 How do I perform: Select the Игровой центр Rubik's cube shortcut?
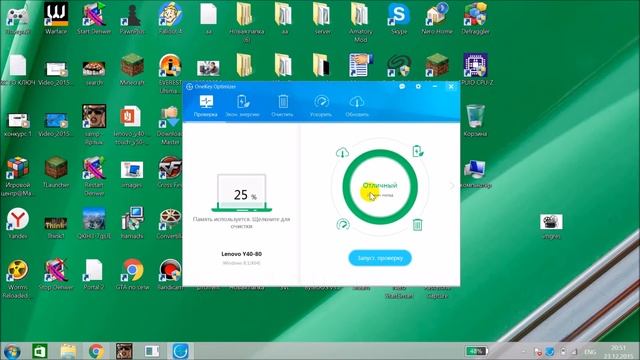click(x=18, y=176)
